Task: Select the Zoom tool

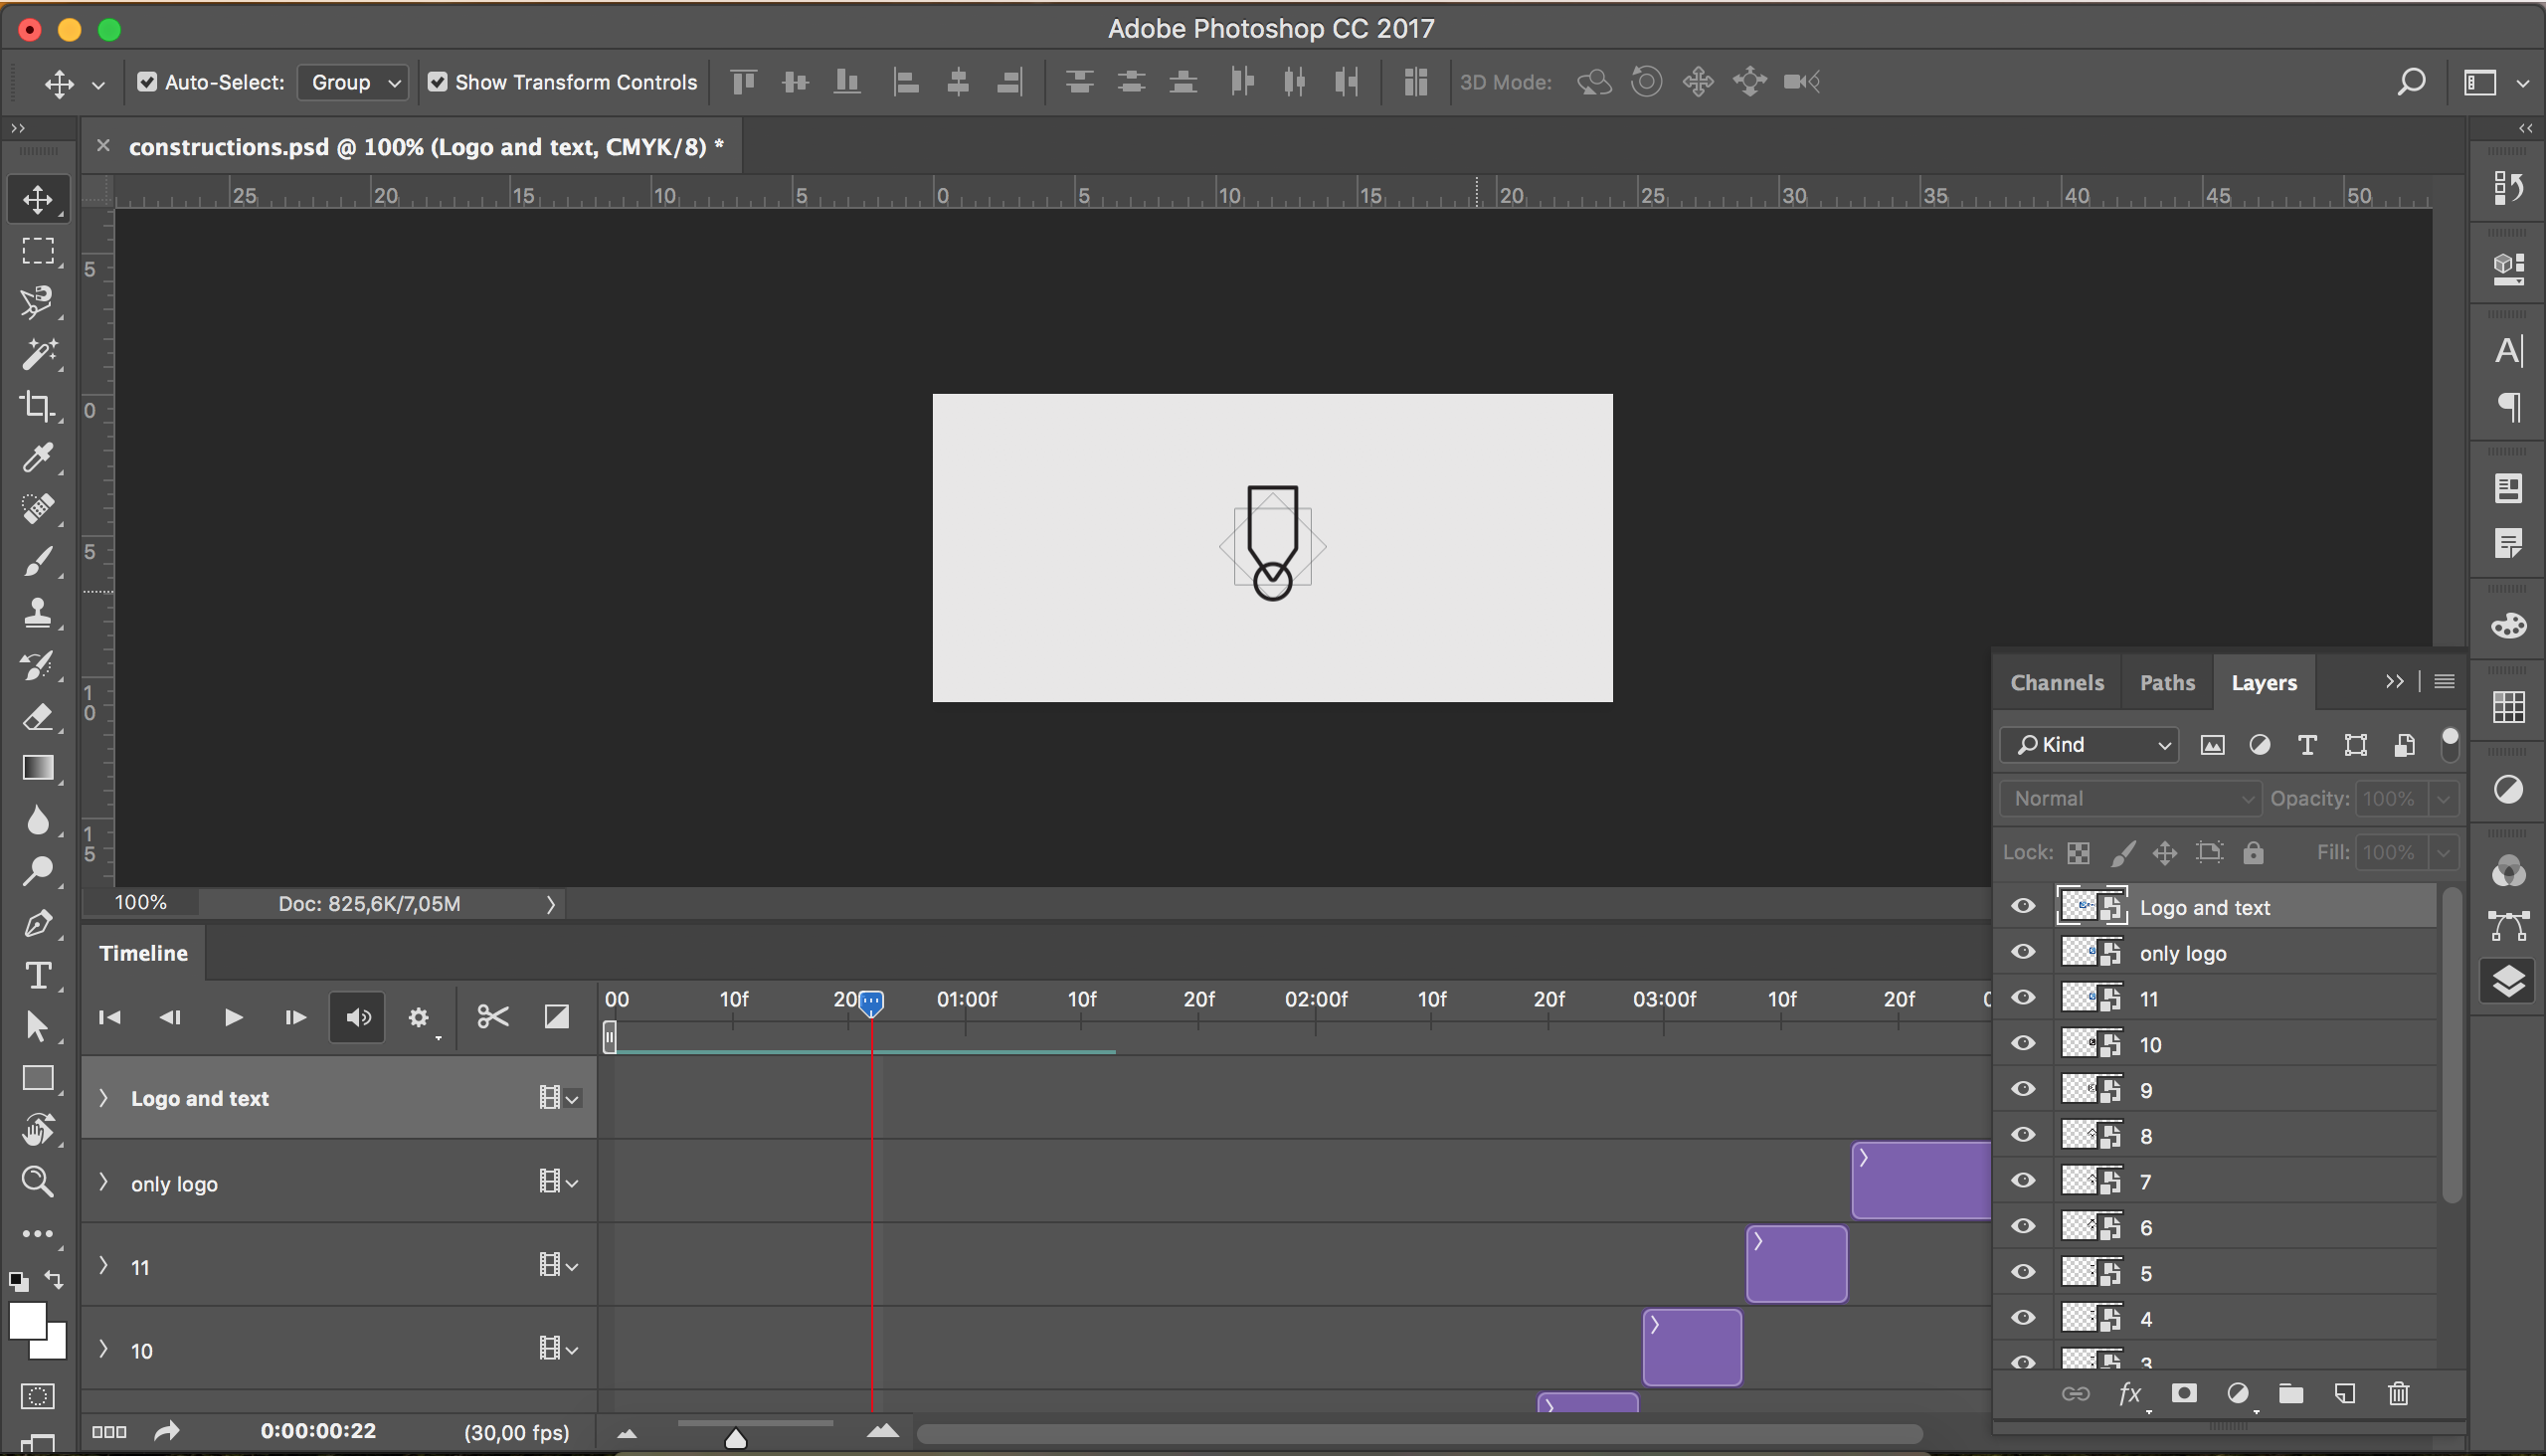Action: click(x=38, y=1182)
